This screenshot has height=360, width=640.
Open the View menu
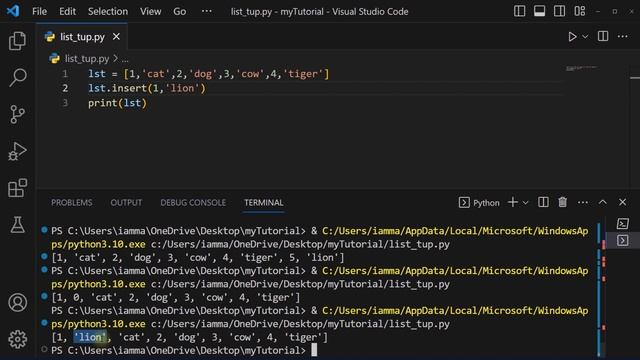(x=151, y=11)
